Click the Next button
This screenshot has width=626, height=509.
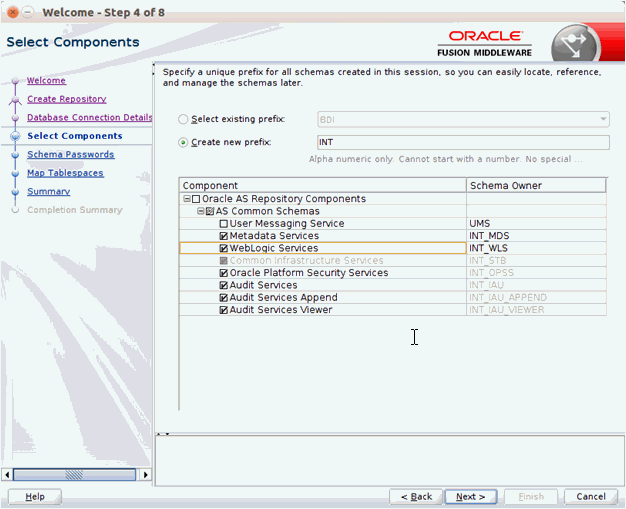pyautogui.click(x=471, y=497)
